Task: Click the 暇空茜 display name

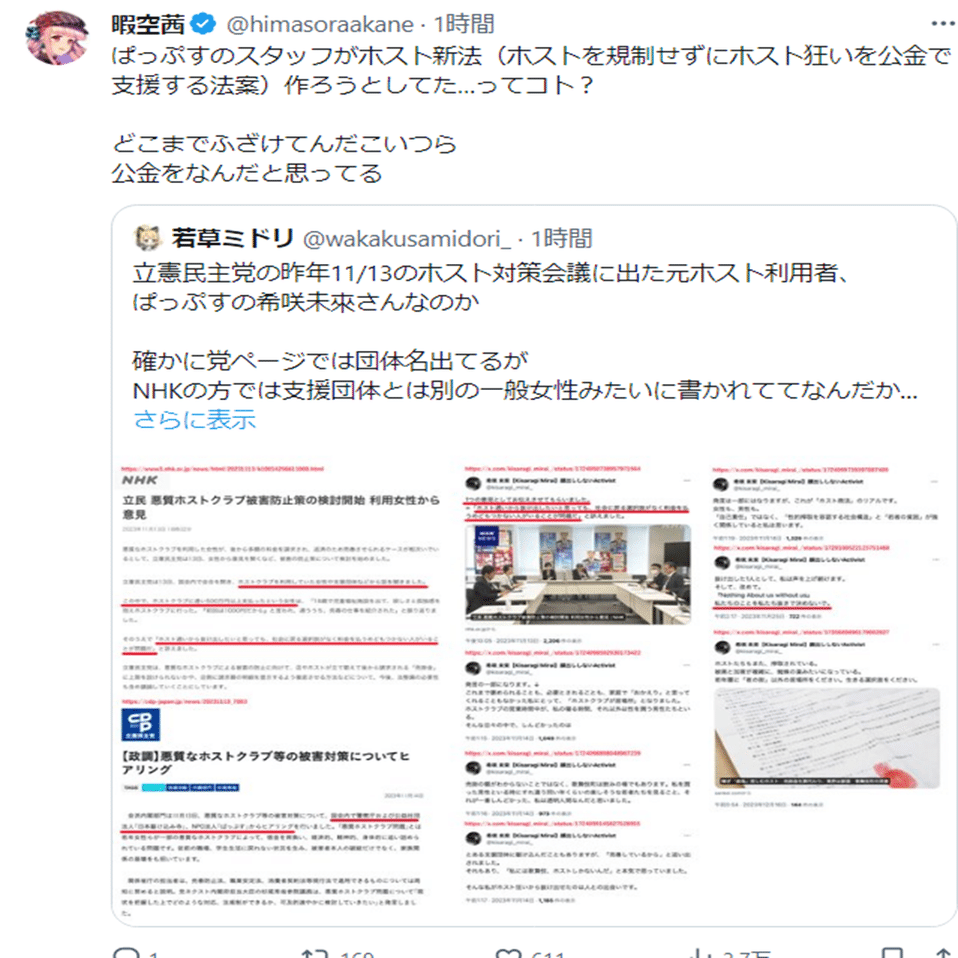Action: point(148,24)
